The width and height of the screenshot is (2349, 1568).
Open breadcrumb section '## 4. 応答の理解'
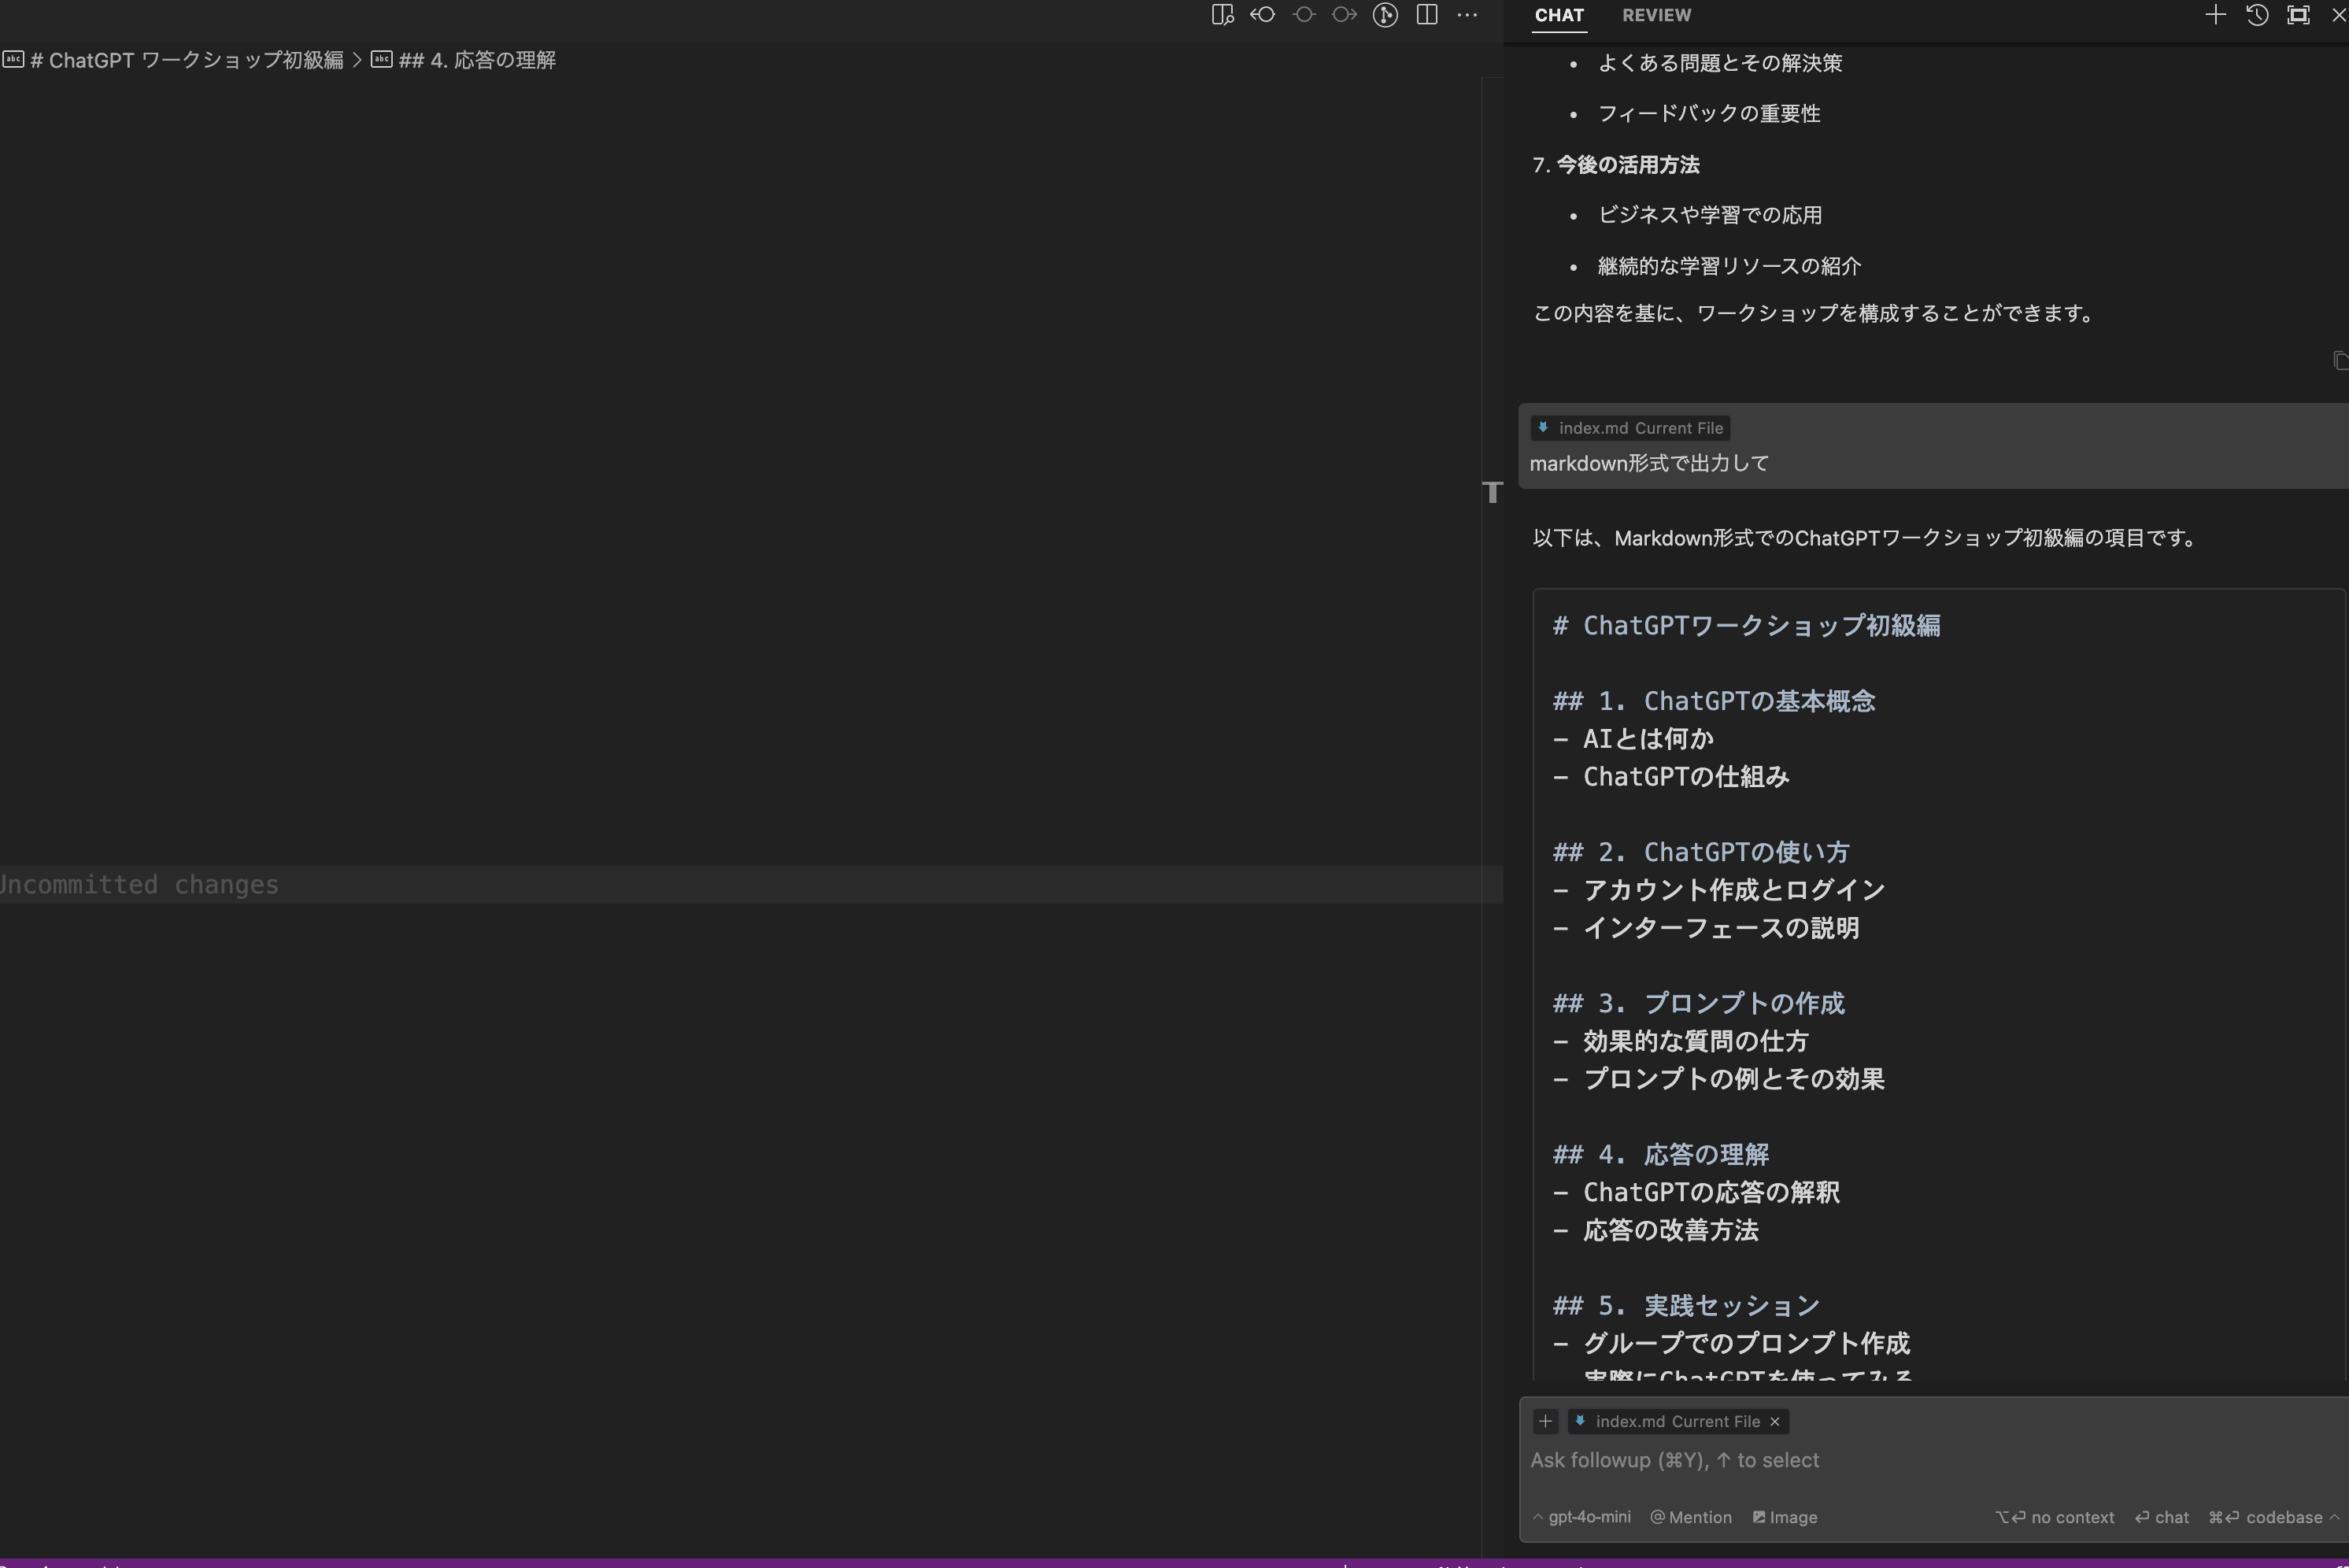[x=476, y=60]
